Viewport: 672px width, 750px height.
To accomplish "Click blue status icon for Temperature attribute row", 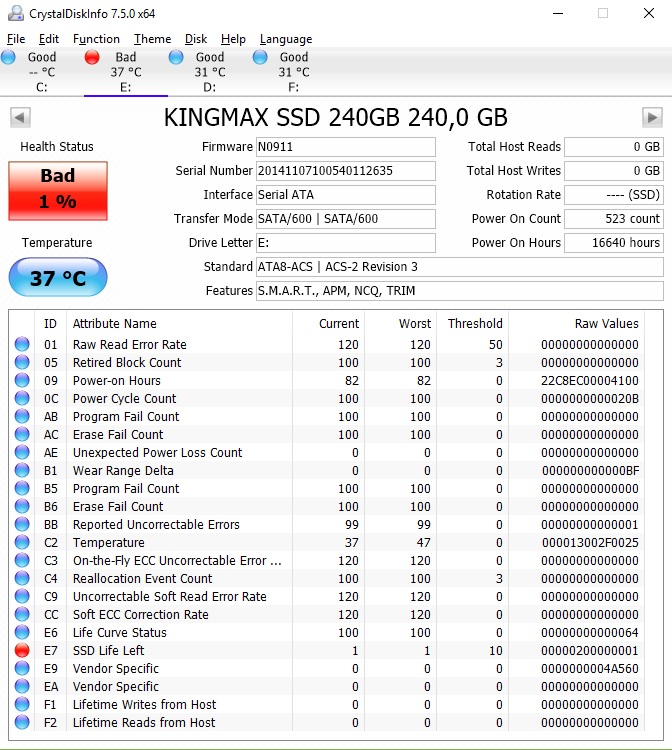I will click(x=22, y=542).
